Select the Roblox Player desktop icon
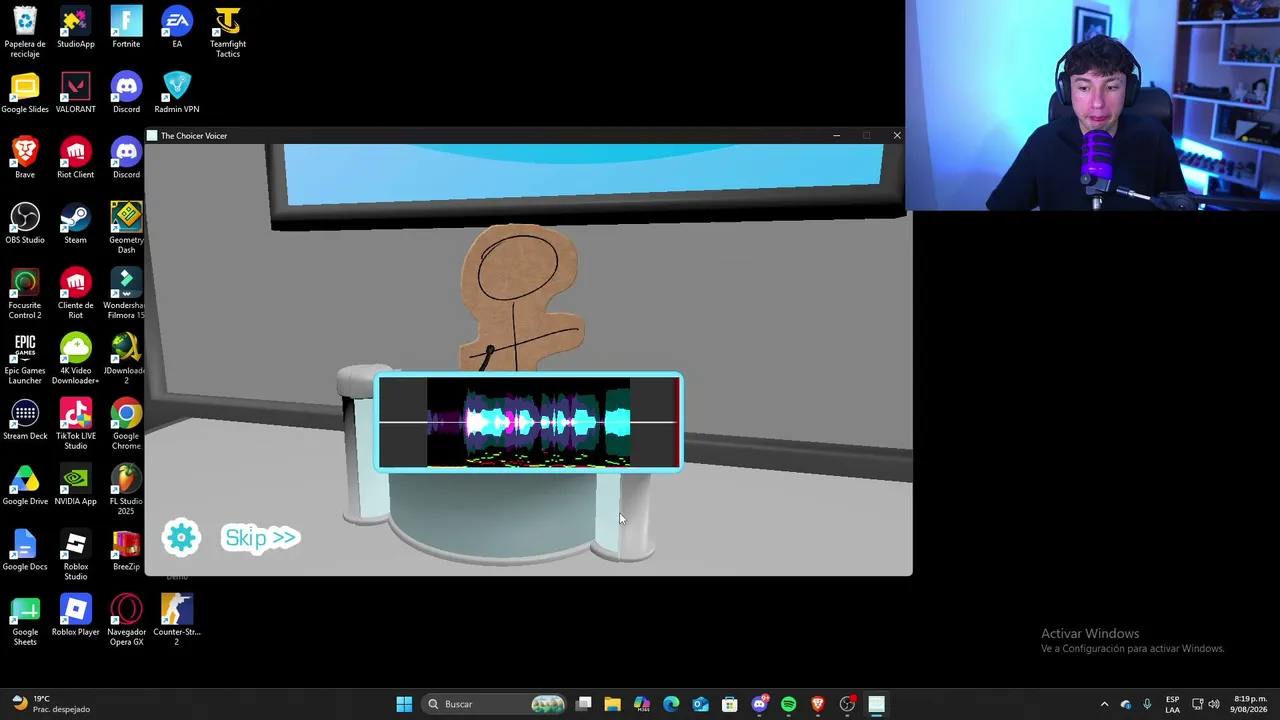This screenshot has width=1280, height=720. (76, 616)
